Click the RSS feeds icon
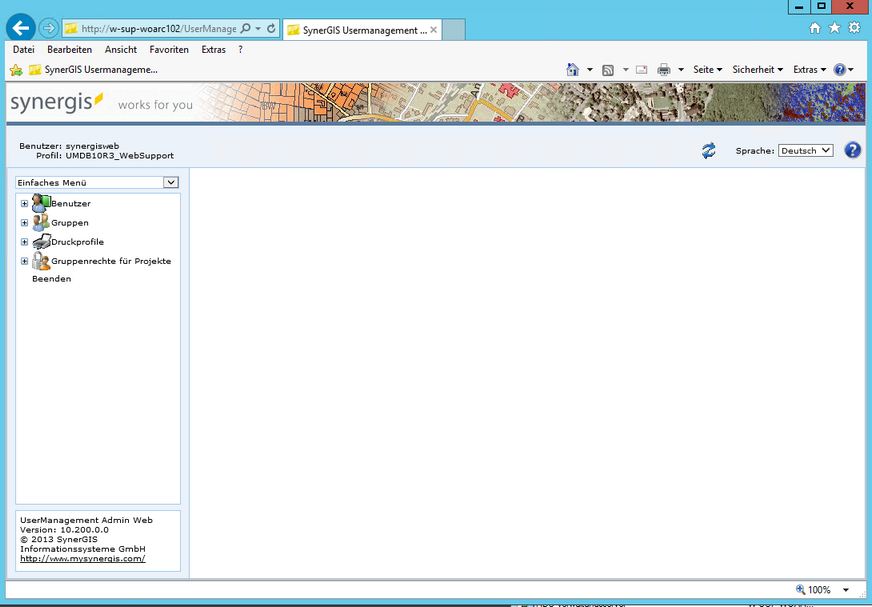 (607, 69)
